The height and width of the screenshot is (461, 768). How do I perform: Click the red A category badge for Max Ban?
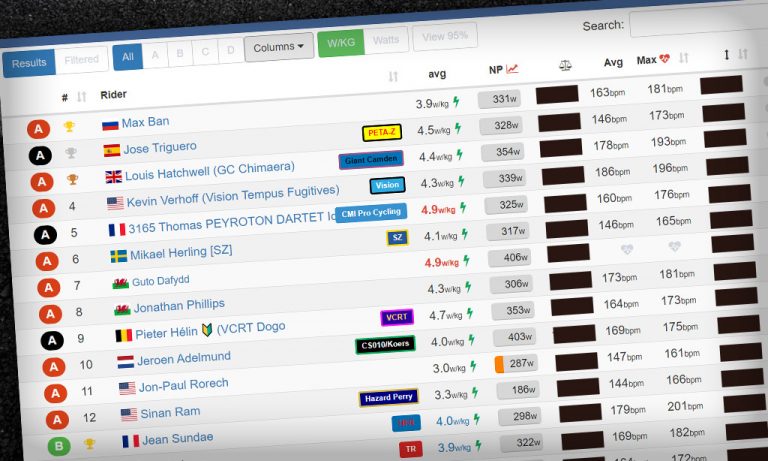pos(40,129)
